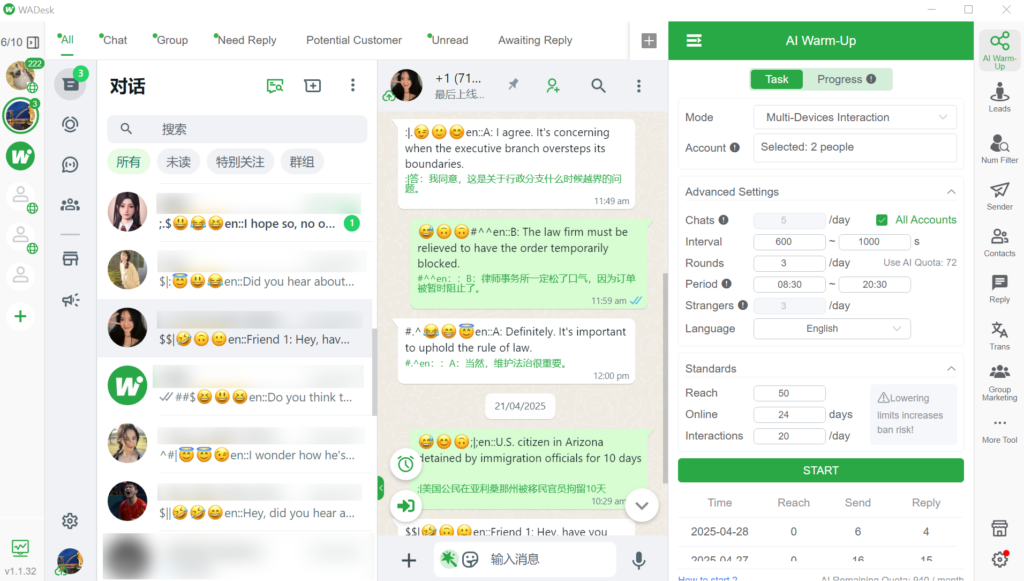Open chat header more options menu
1024x581 pixels.
pyautogui.click(x=639, y=86)
